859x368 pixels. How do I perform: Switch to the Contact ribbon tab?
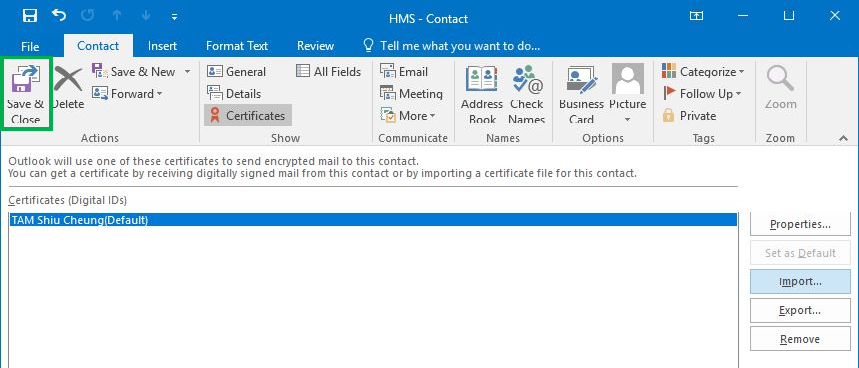tap(98, 46)
